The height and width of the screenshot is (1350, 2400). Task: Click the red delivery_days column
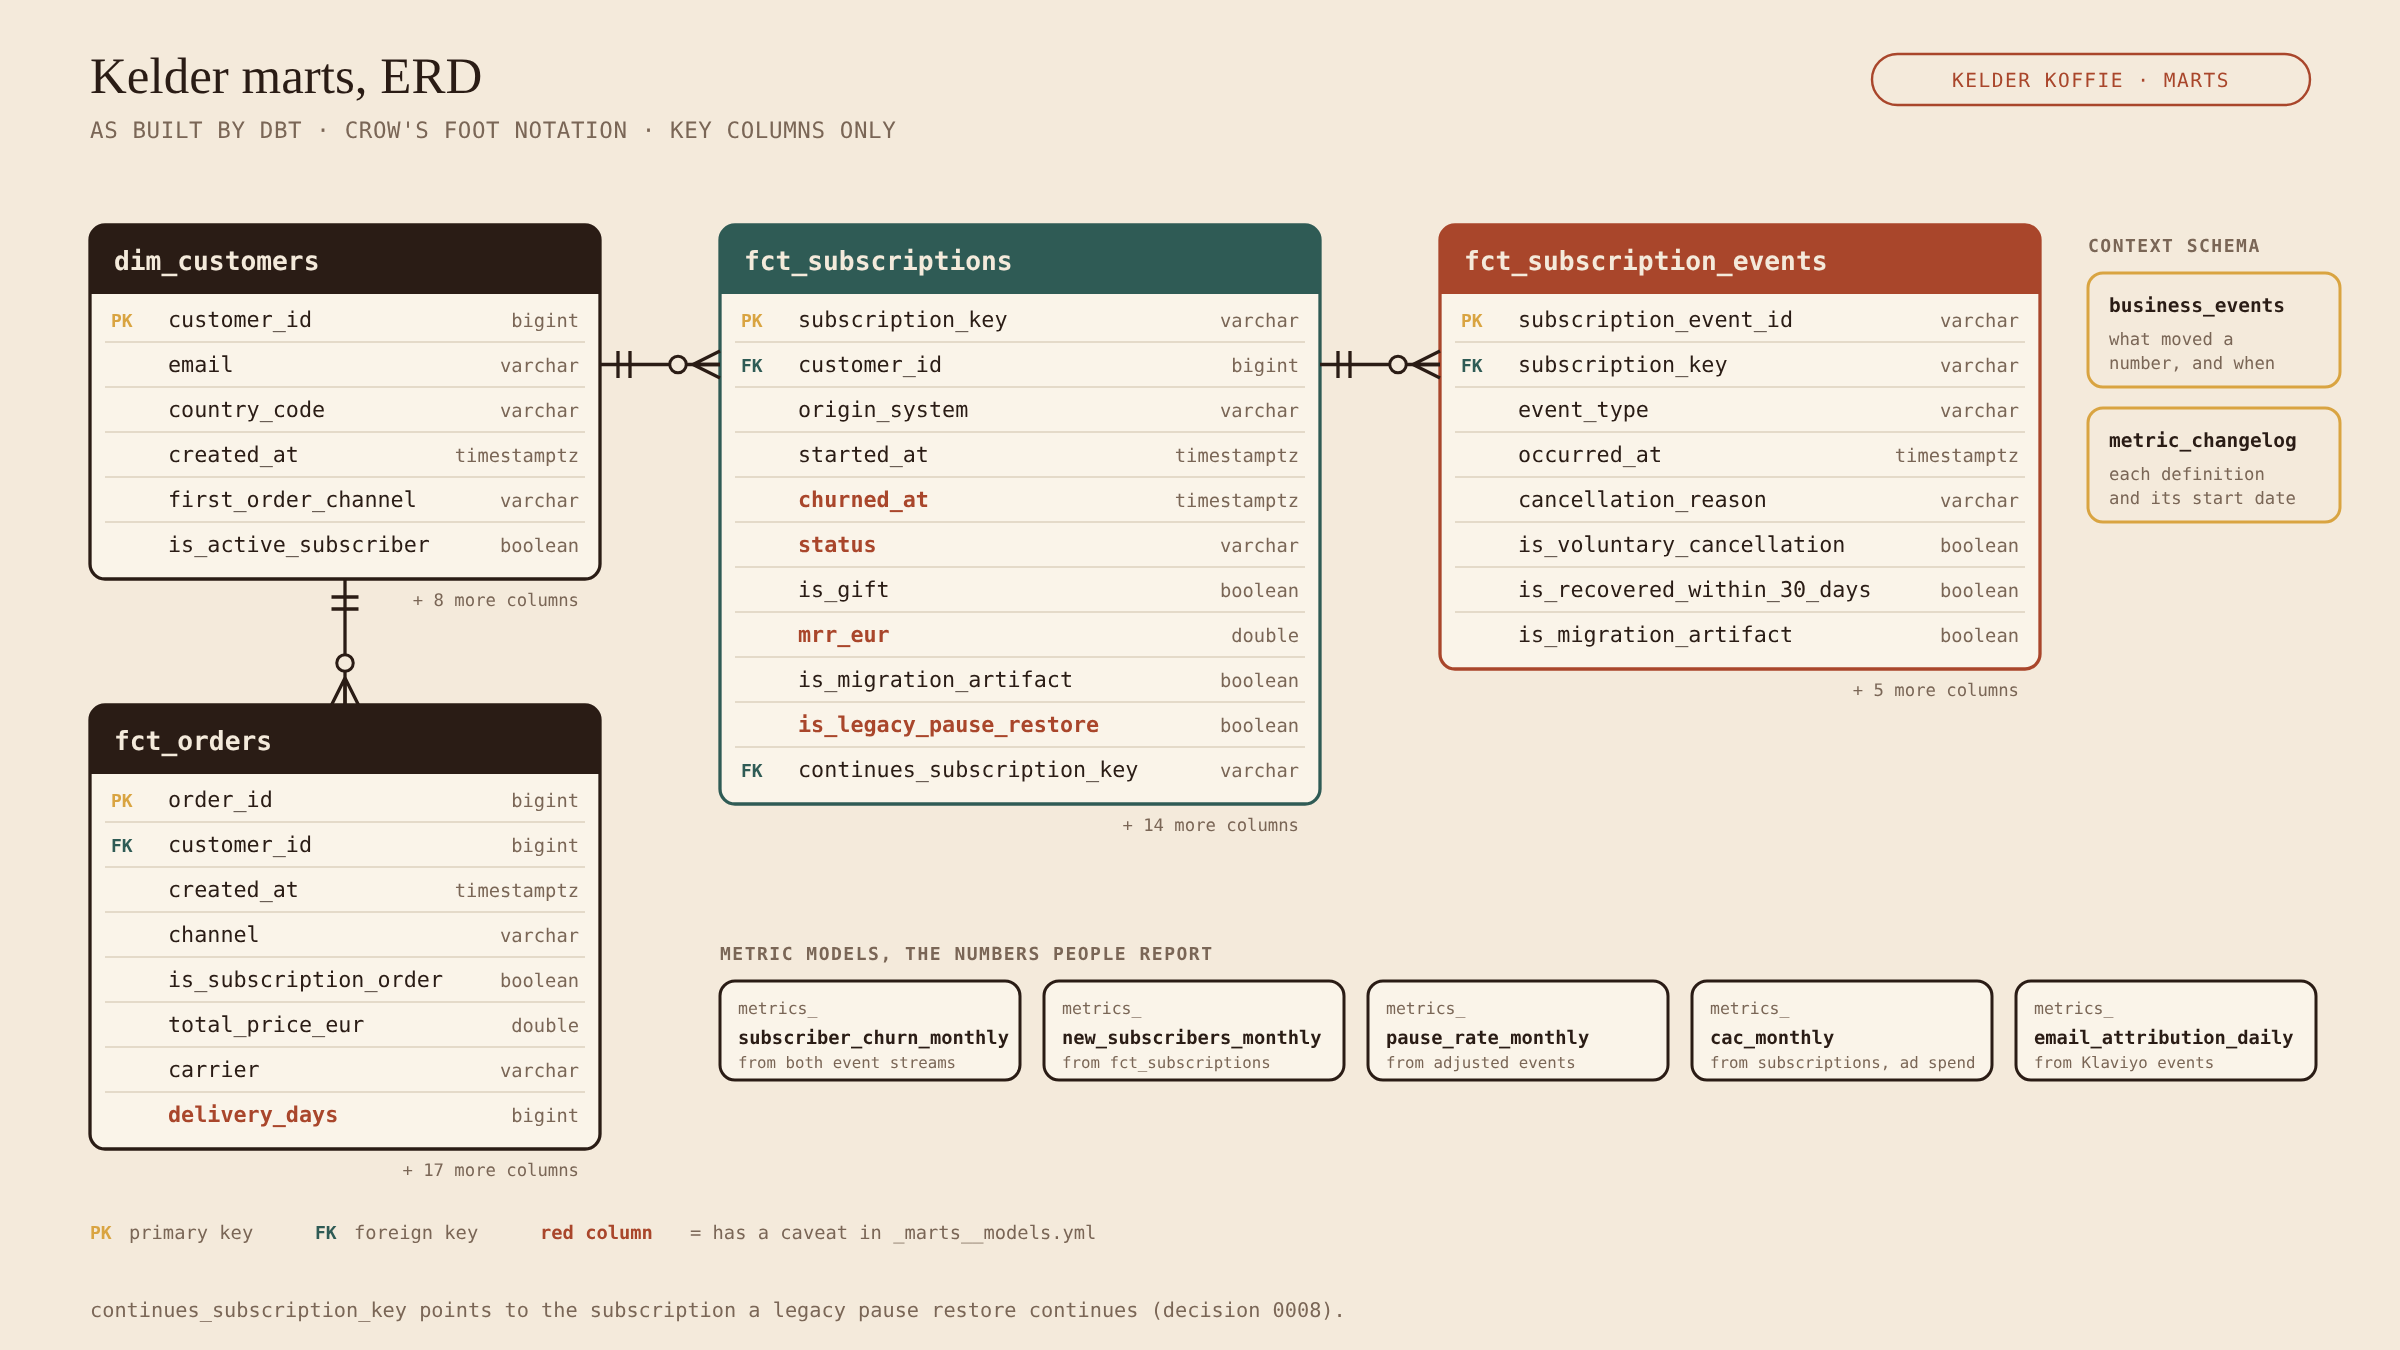click(x=345, y=1115)
